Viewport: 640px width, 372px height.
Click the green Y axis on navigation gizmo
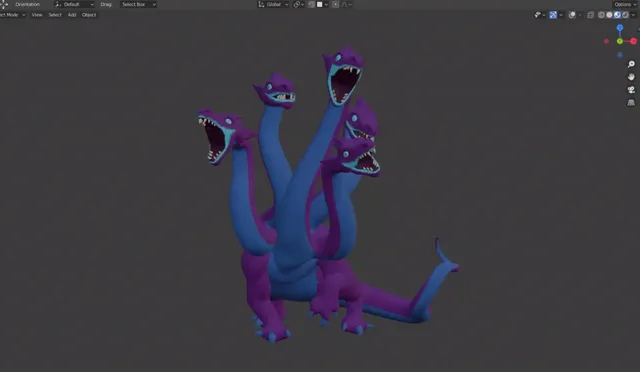pyautogui.click(x=620, y=41)
